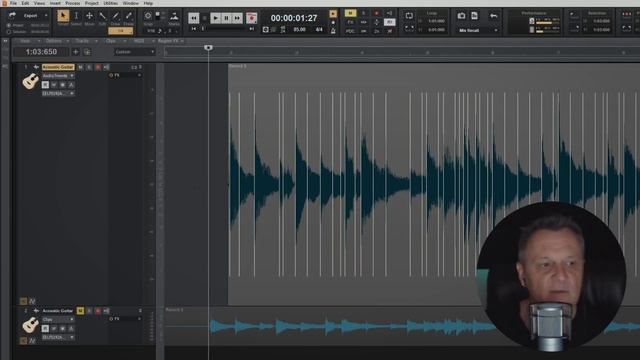Image resolution: width=640 pixels, height=360 pixels.
Task: Open the Utilities menu
Action: coord(111,3)
